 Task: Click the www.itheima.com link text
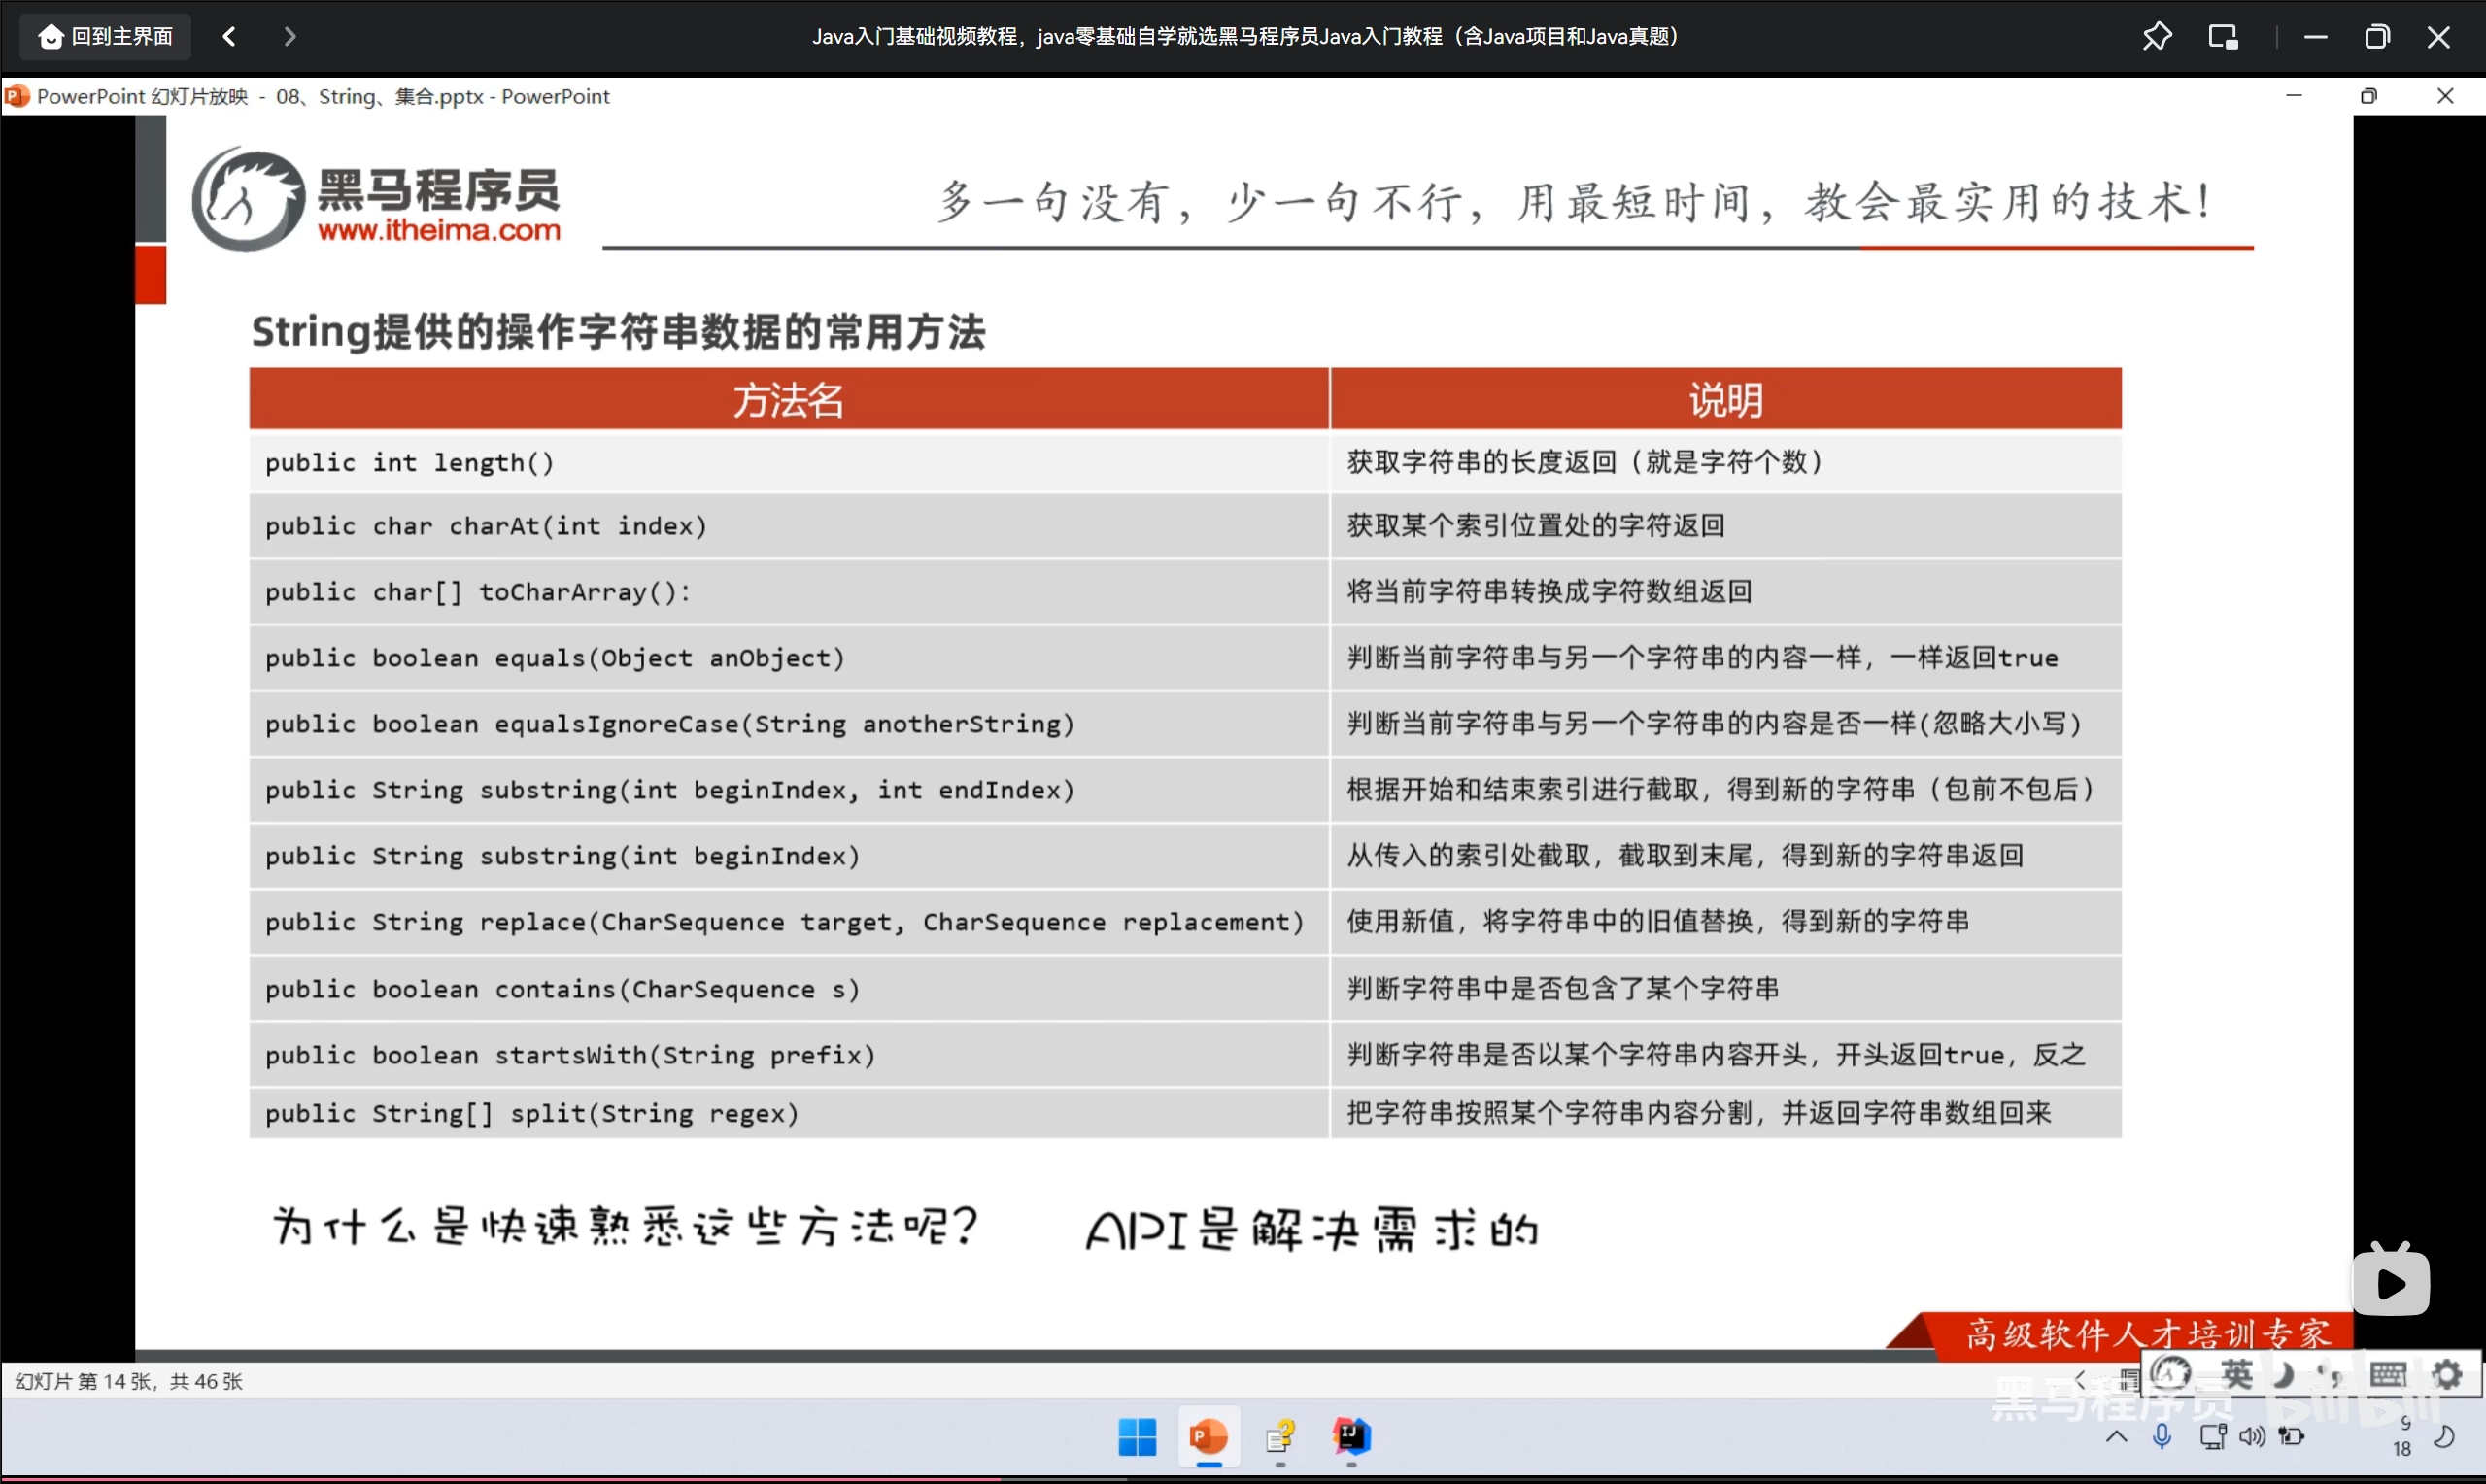439,230
